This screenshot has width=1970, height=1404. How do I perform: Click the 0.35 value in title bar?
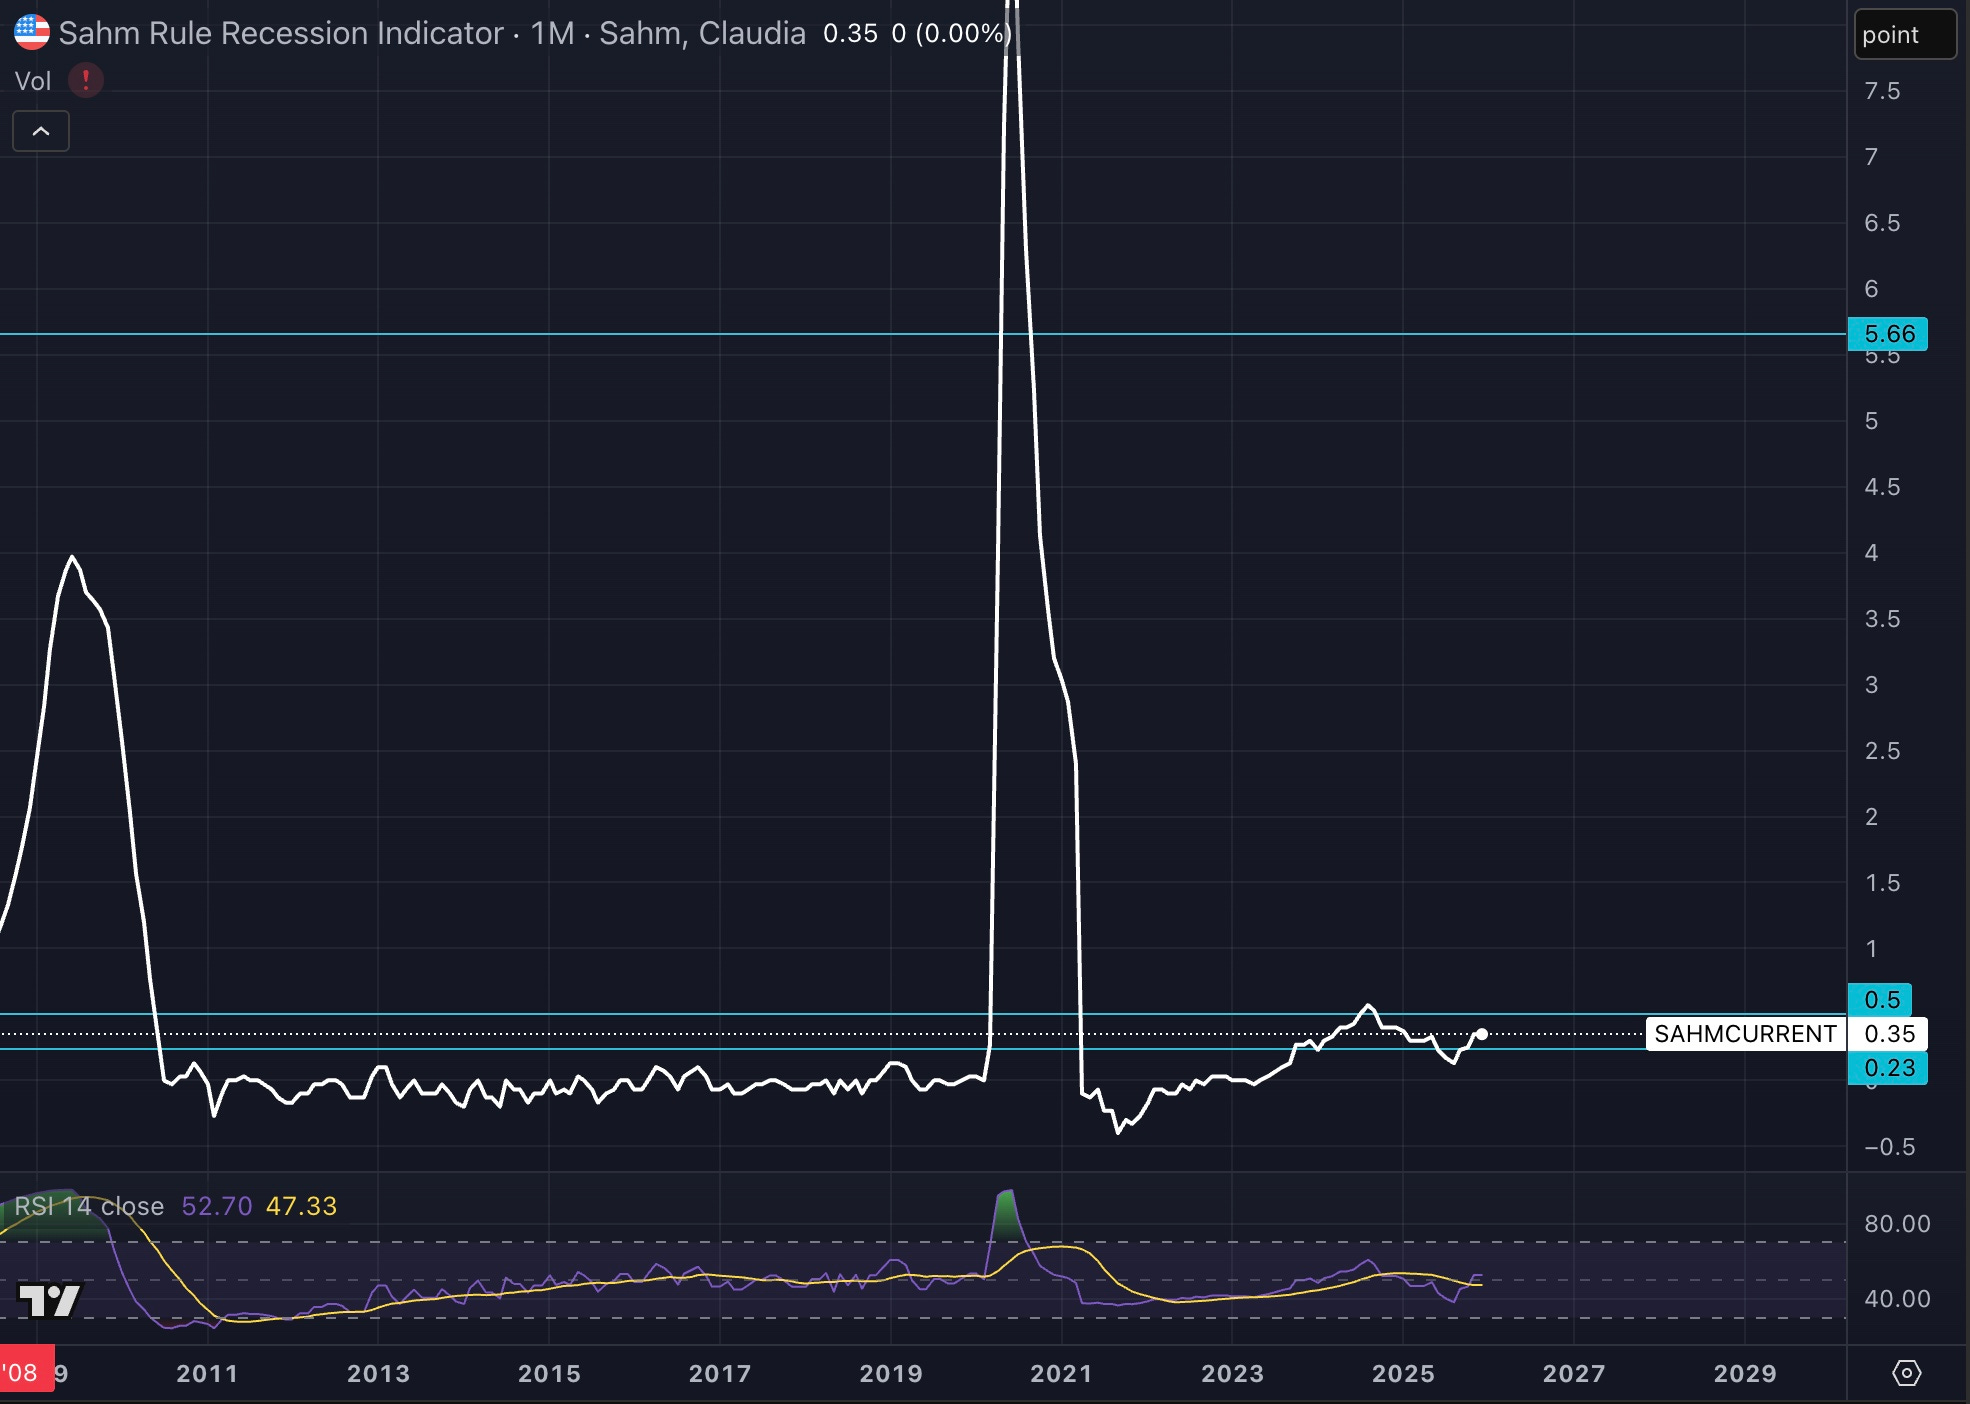tap(850, 33)
